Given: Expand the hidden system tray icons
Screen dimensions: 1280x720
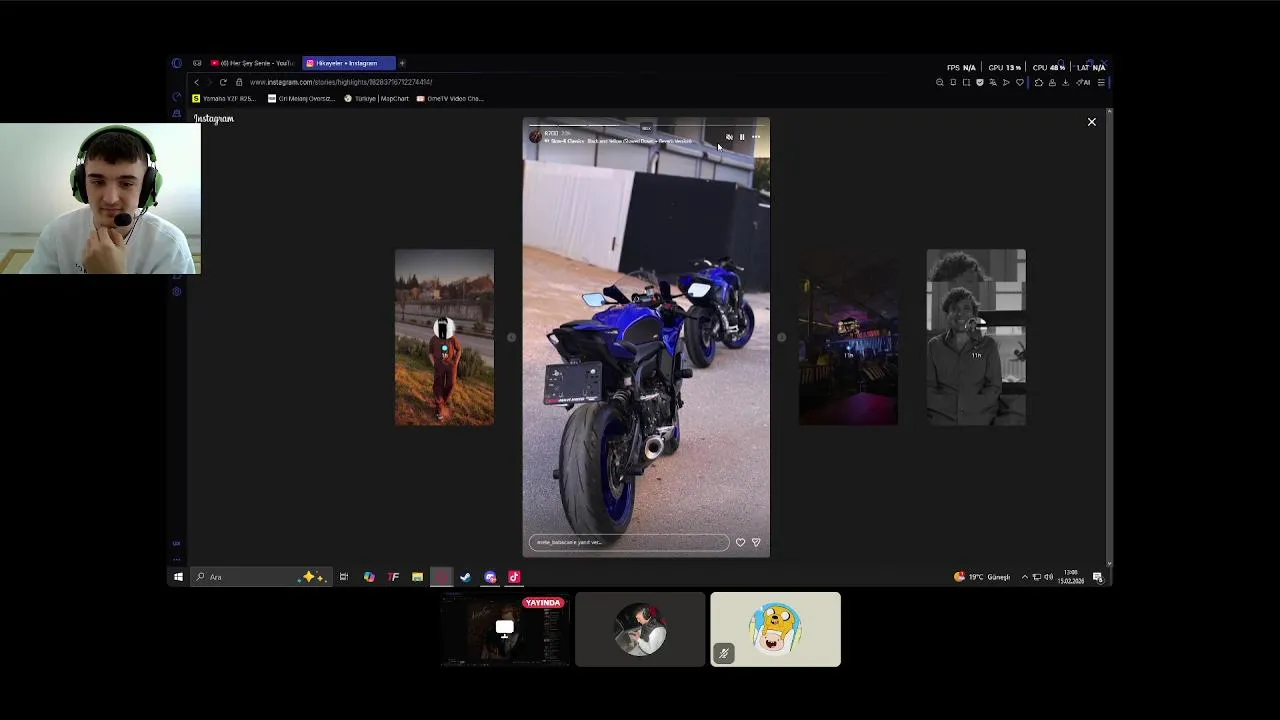Looking at the screenshot, I should (x=1024, y=577).
